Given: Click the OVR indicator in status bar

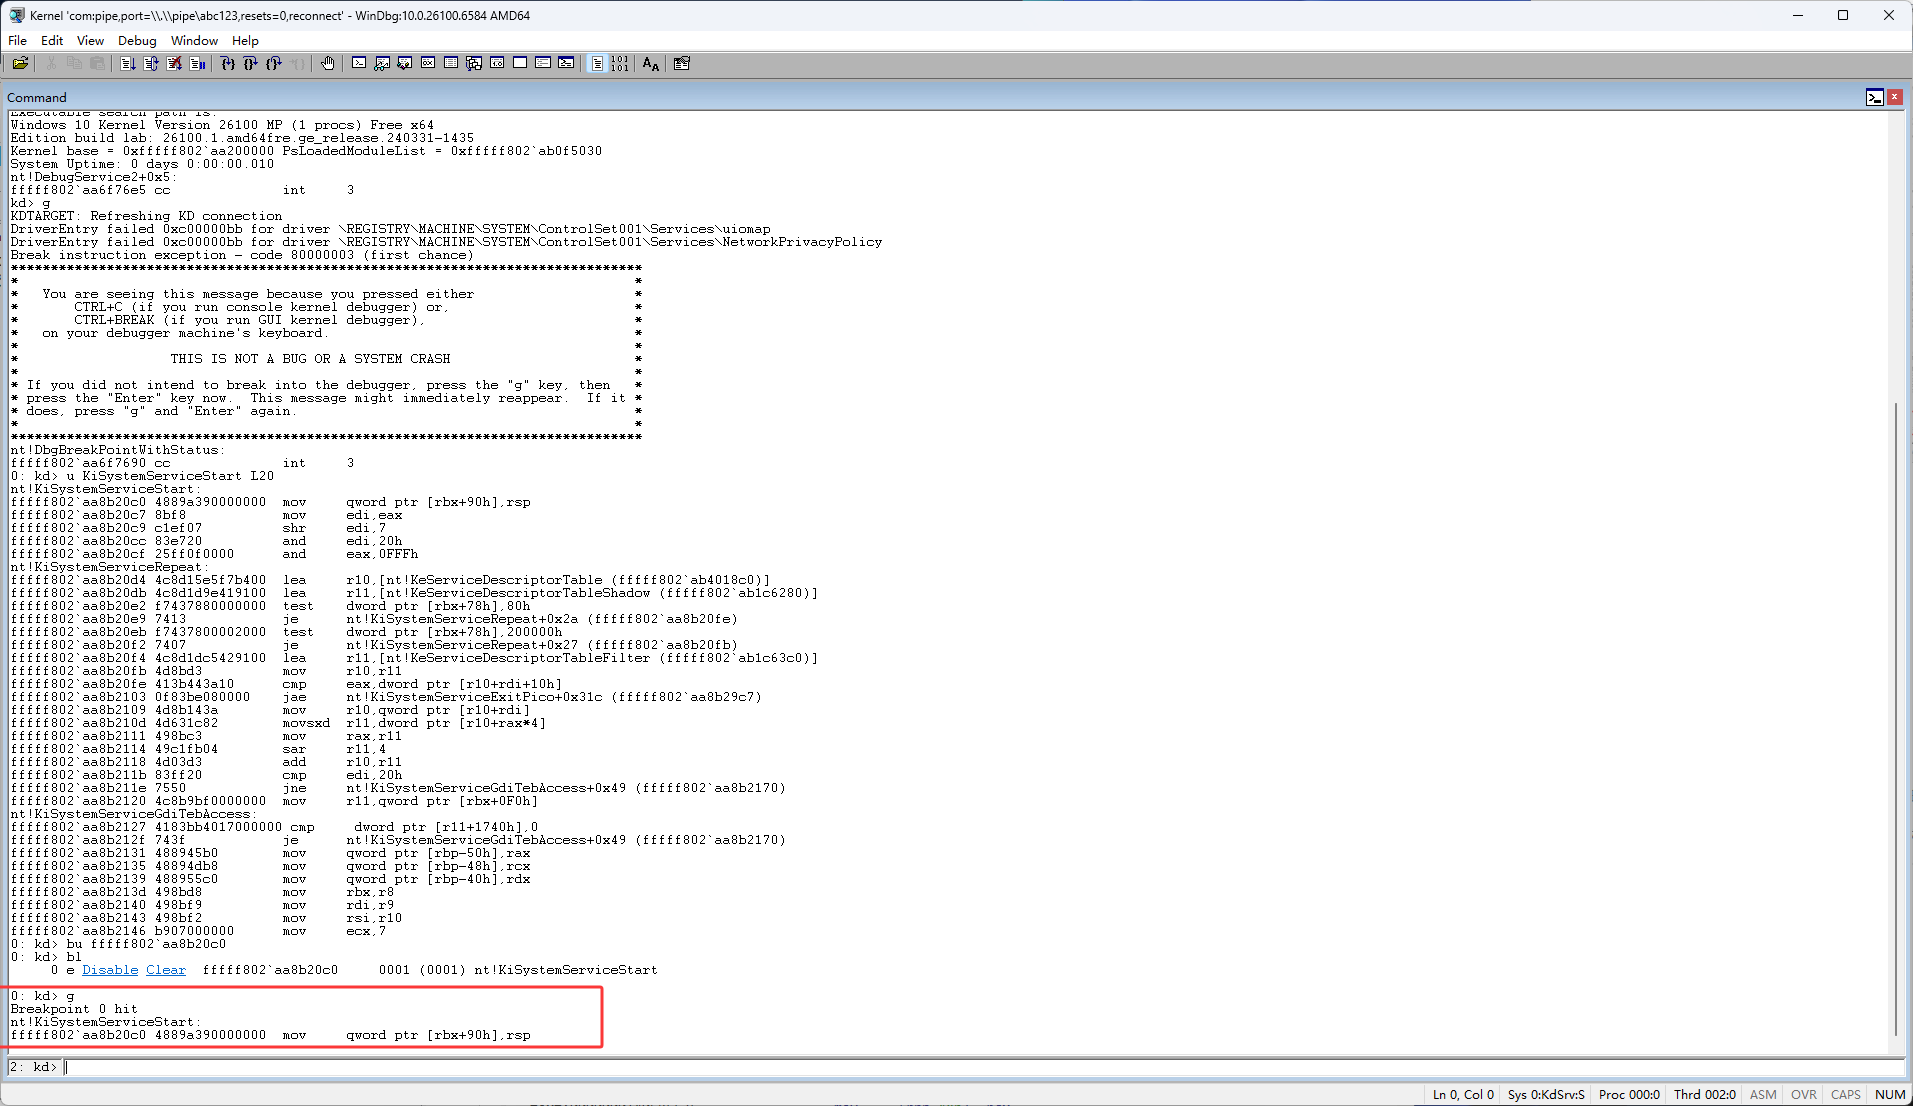Looking at the screenshot, I should 1804,1094.
